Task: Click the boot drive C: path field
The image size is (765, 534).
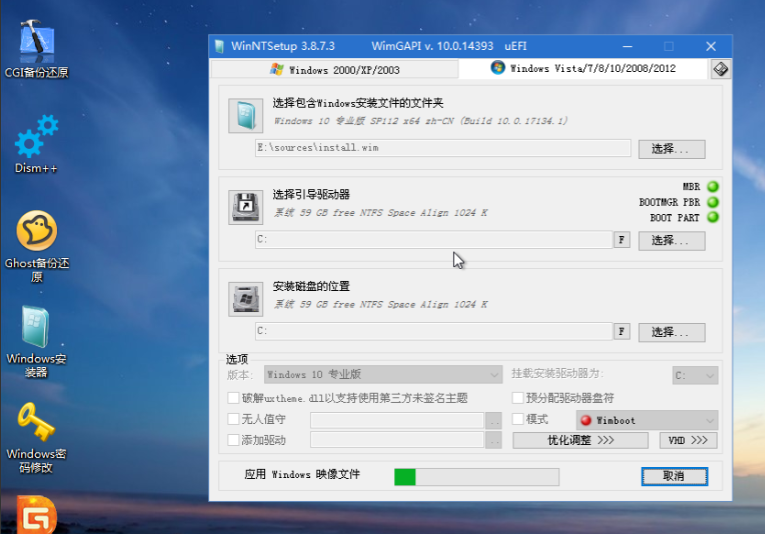Action: tap(434, 239)
